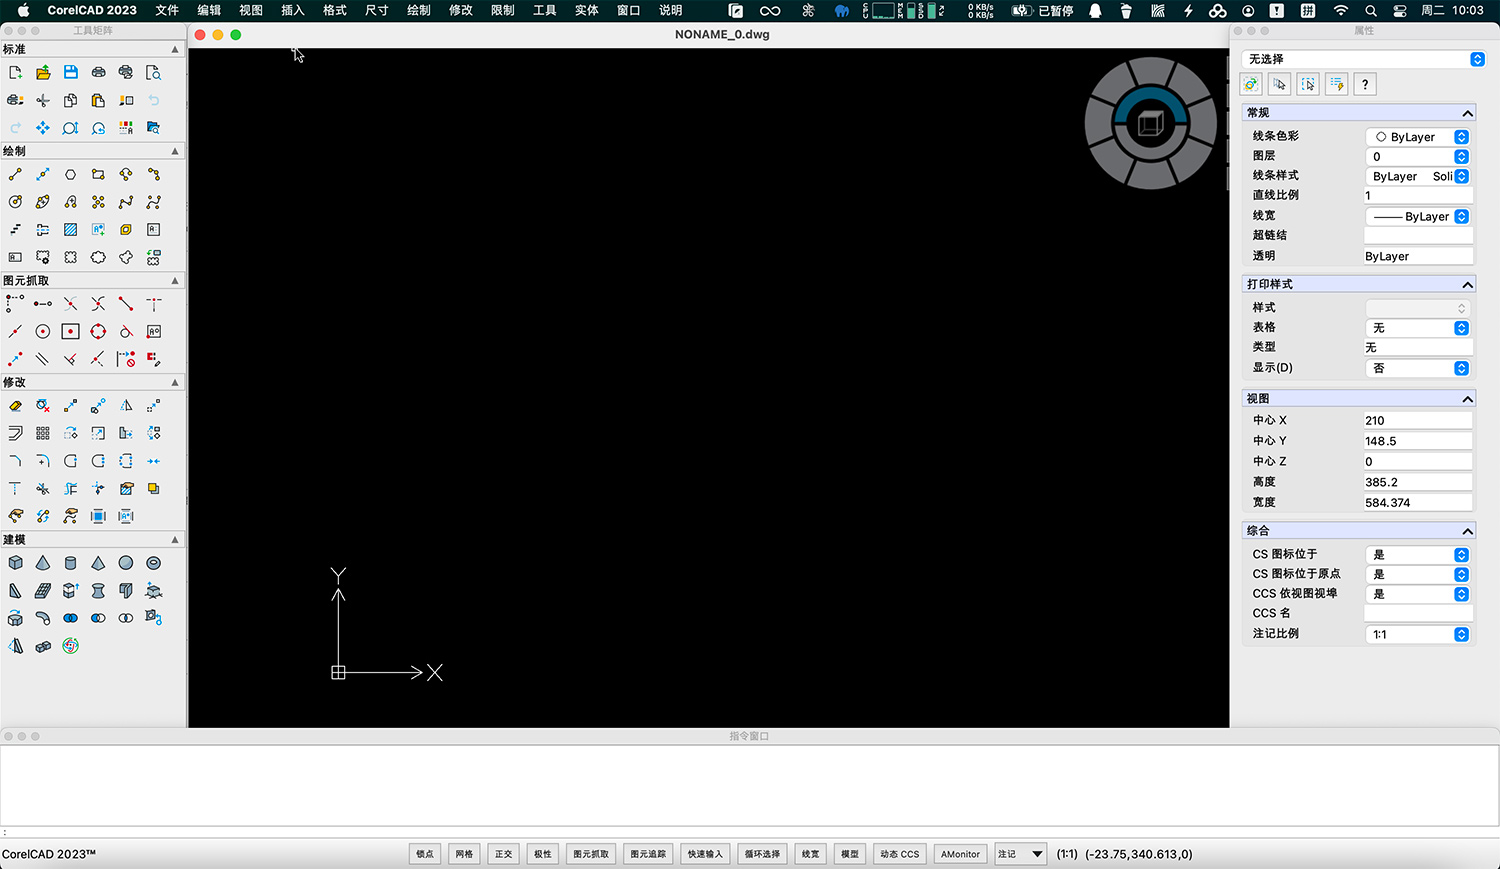Select the Box primitive in 建模 panel
Image resolution: width=1500 pixels, height=869 pixels.
[15, 562]
